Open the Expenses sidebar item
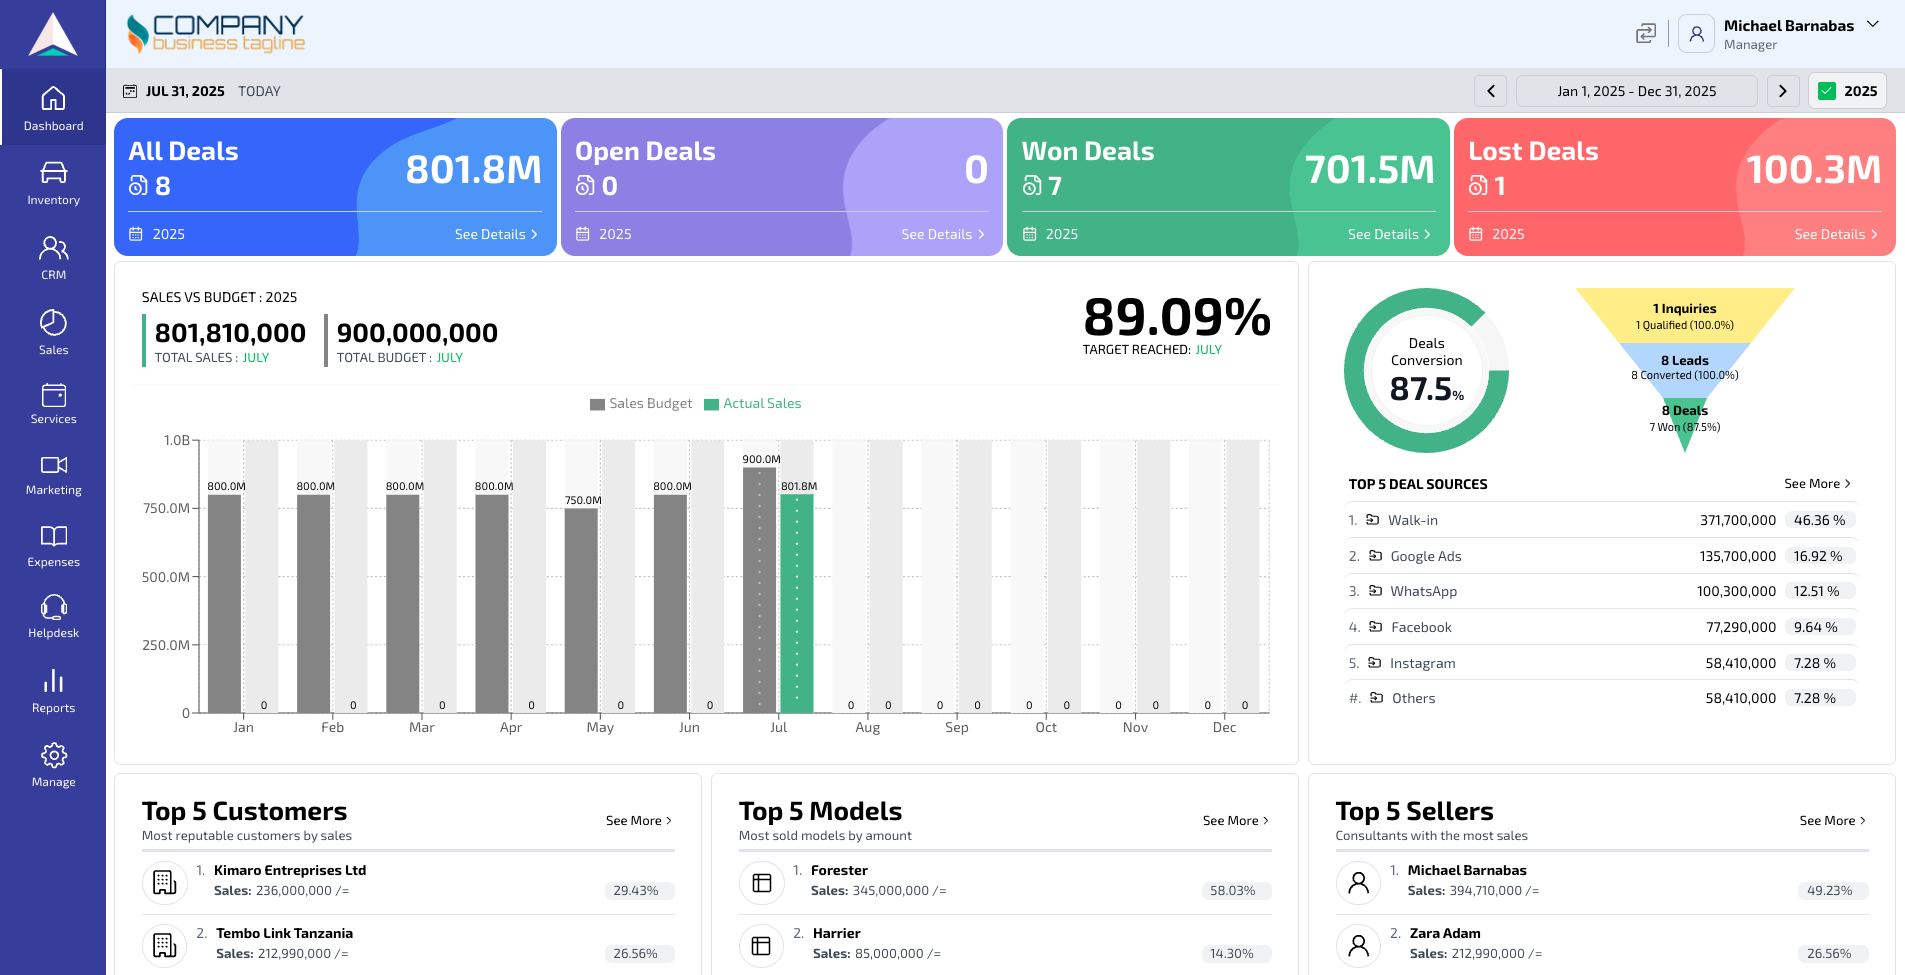 click(x=53, y=545)
